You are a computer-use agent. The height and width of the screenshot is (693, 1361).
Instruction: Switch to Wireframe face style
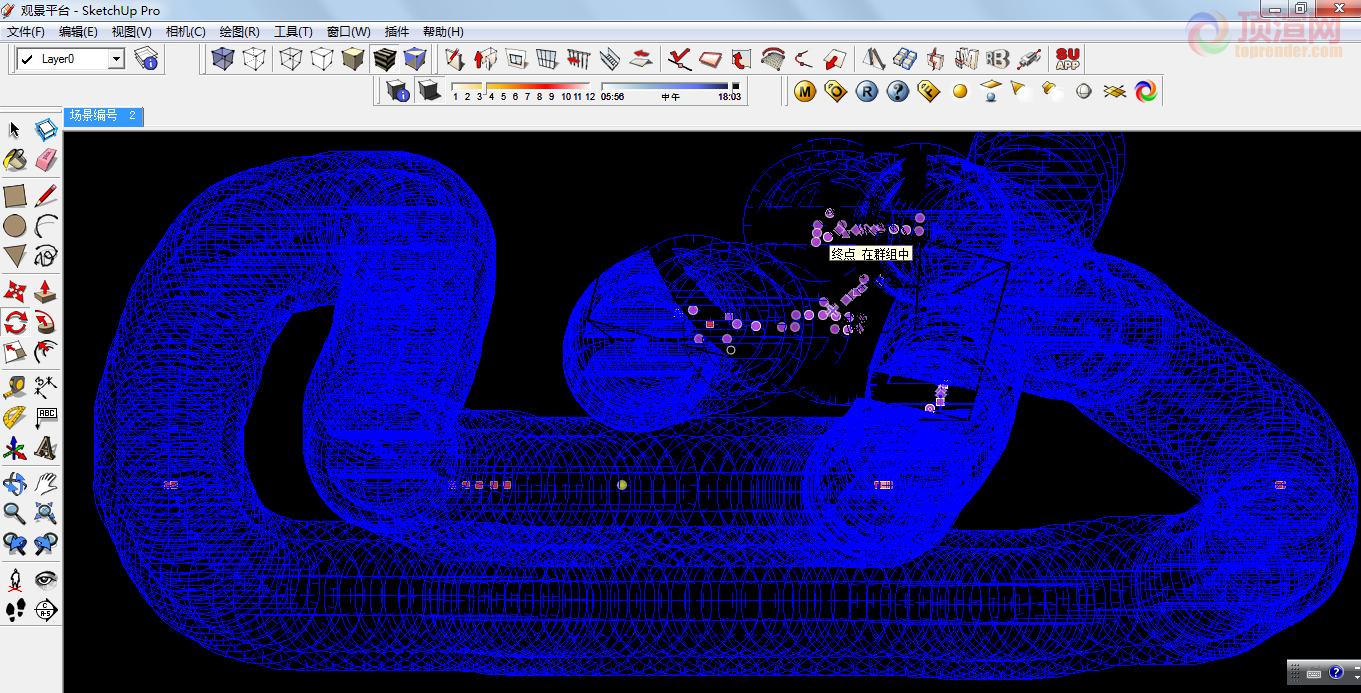point(290,59)
